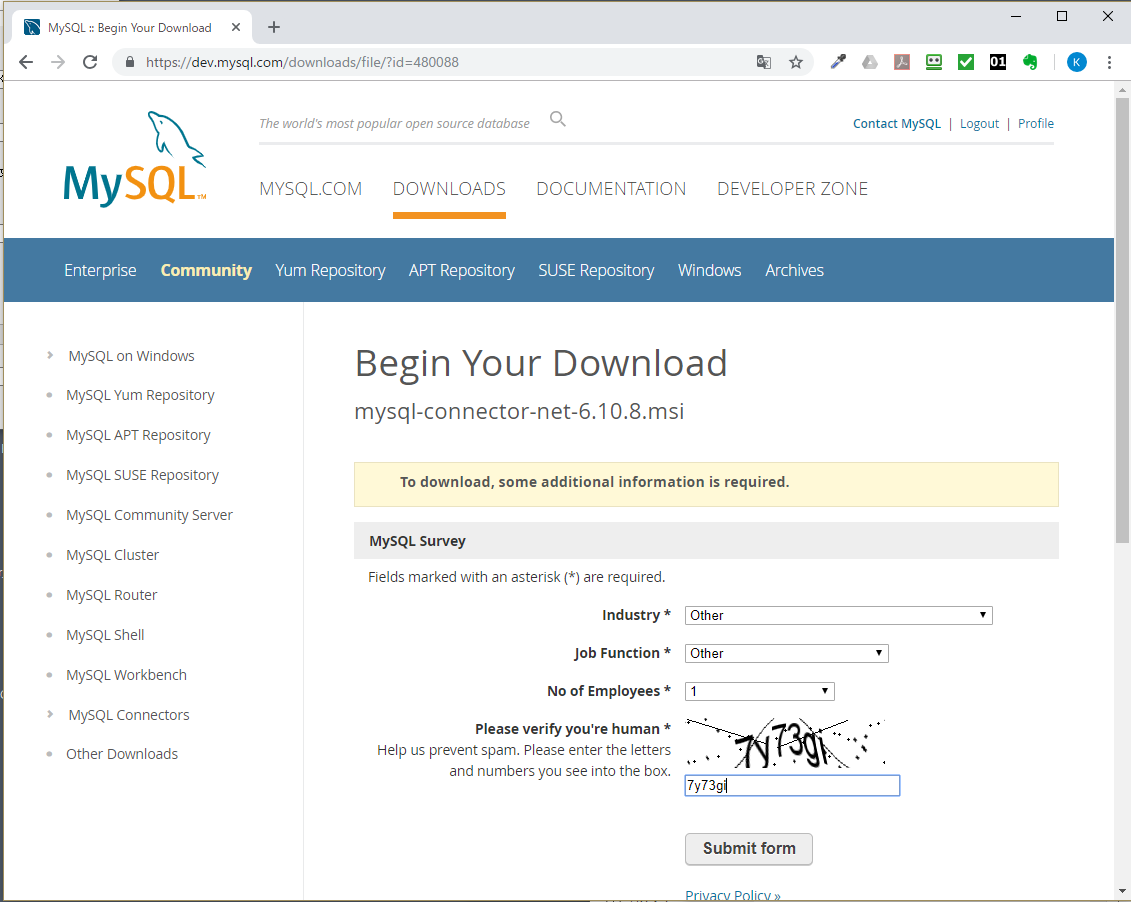Screen dimensions: 1131x902
Task: Click the human verification text input box
Action: (x=792, y=786)
